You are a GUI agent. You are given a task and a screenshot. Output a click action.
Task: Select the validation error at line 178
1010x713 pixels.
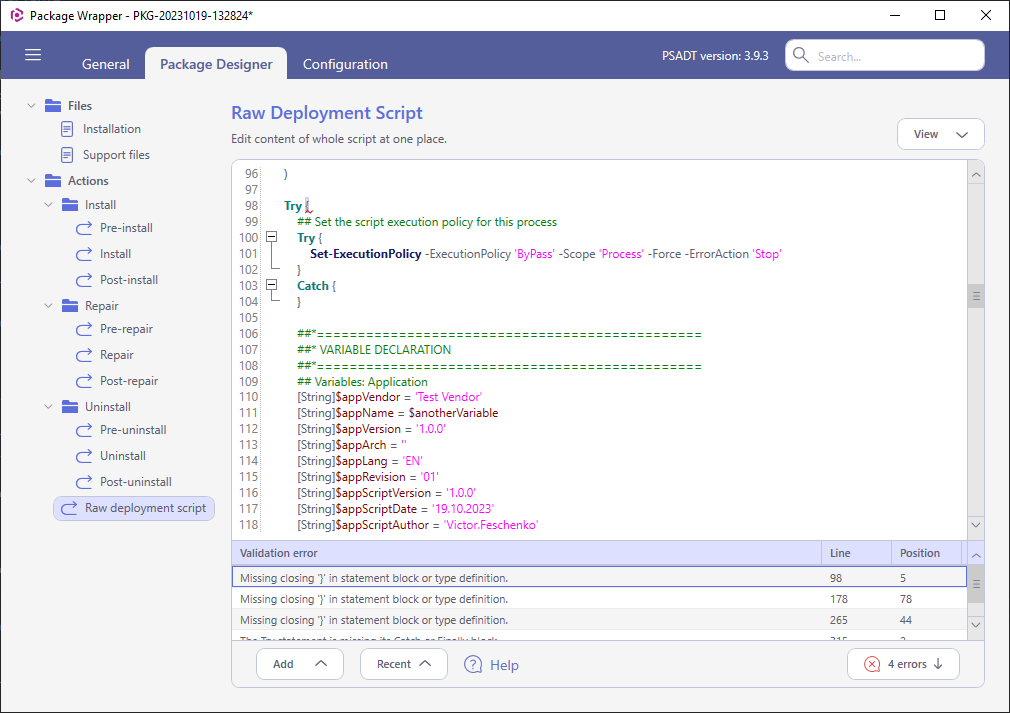(x=599, y=599)
